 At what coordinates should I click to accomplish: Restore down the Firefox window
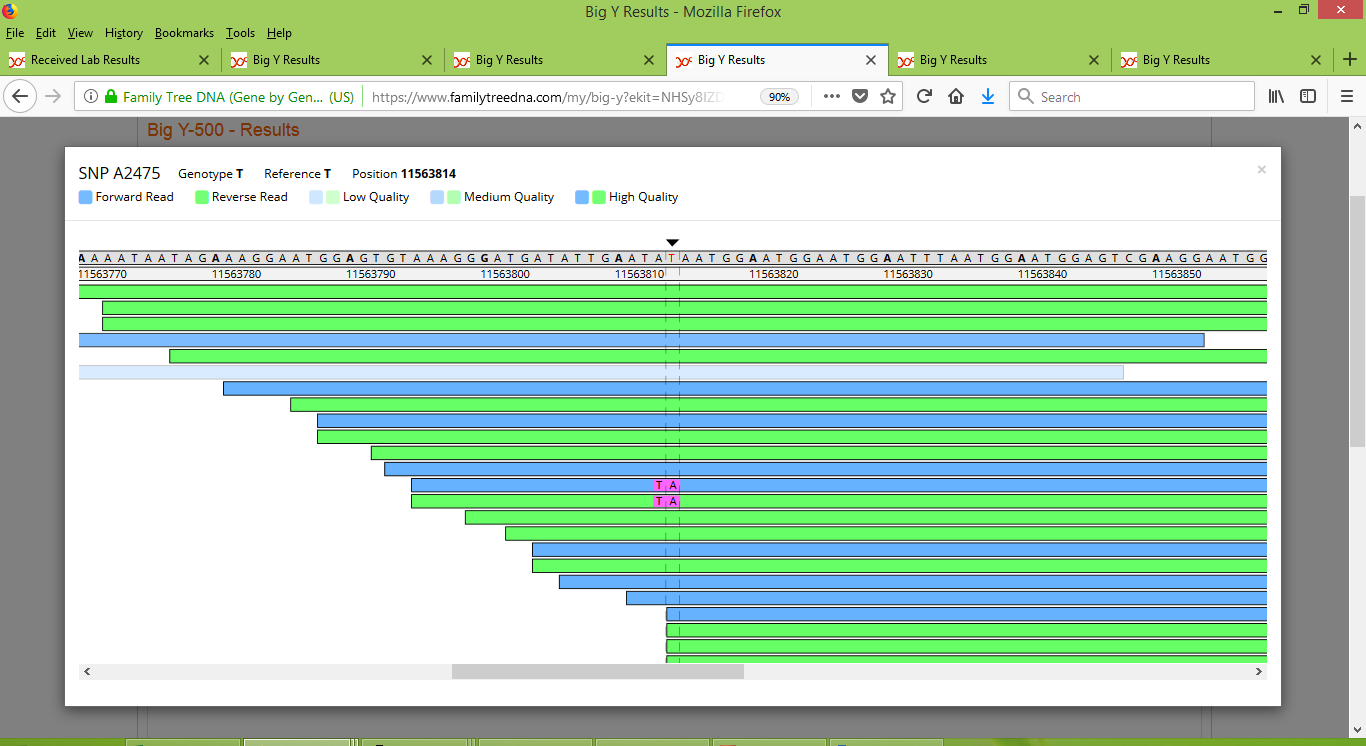[x=1304, y=10]
